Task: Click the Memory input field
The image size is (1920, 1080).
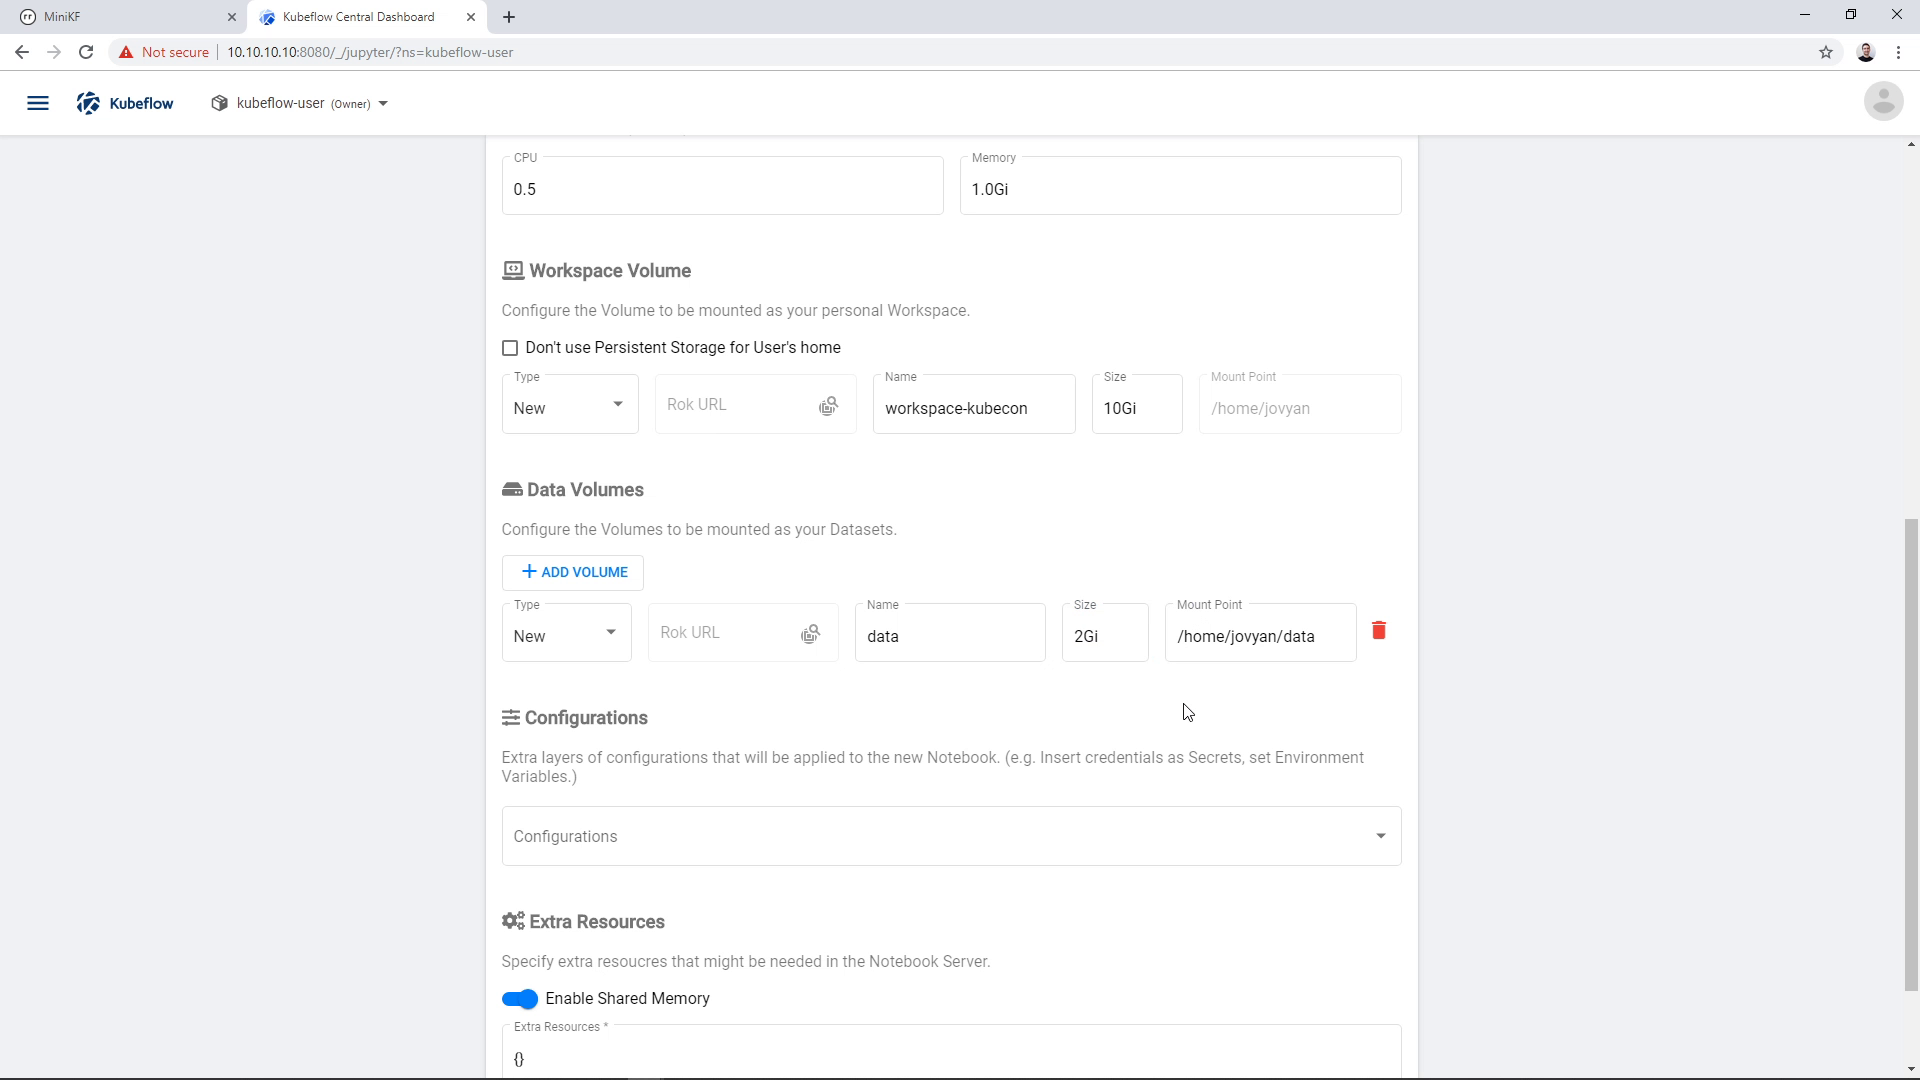Action: coord(1180,185)
